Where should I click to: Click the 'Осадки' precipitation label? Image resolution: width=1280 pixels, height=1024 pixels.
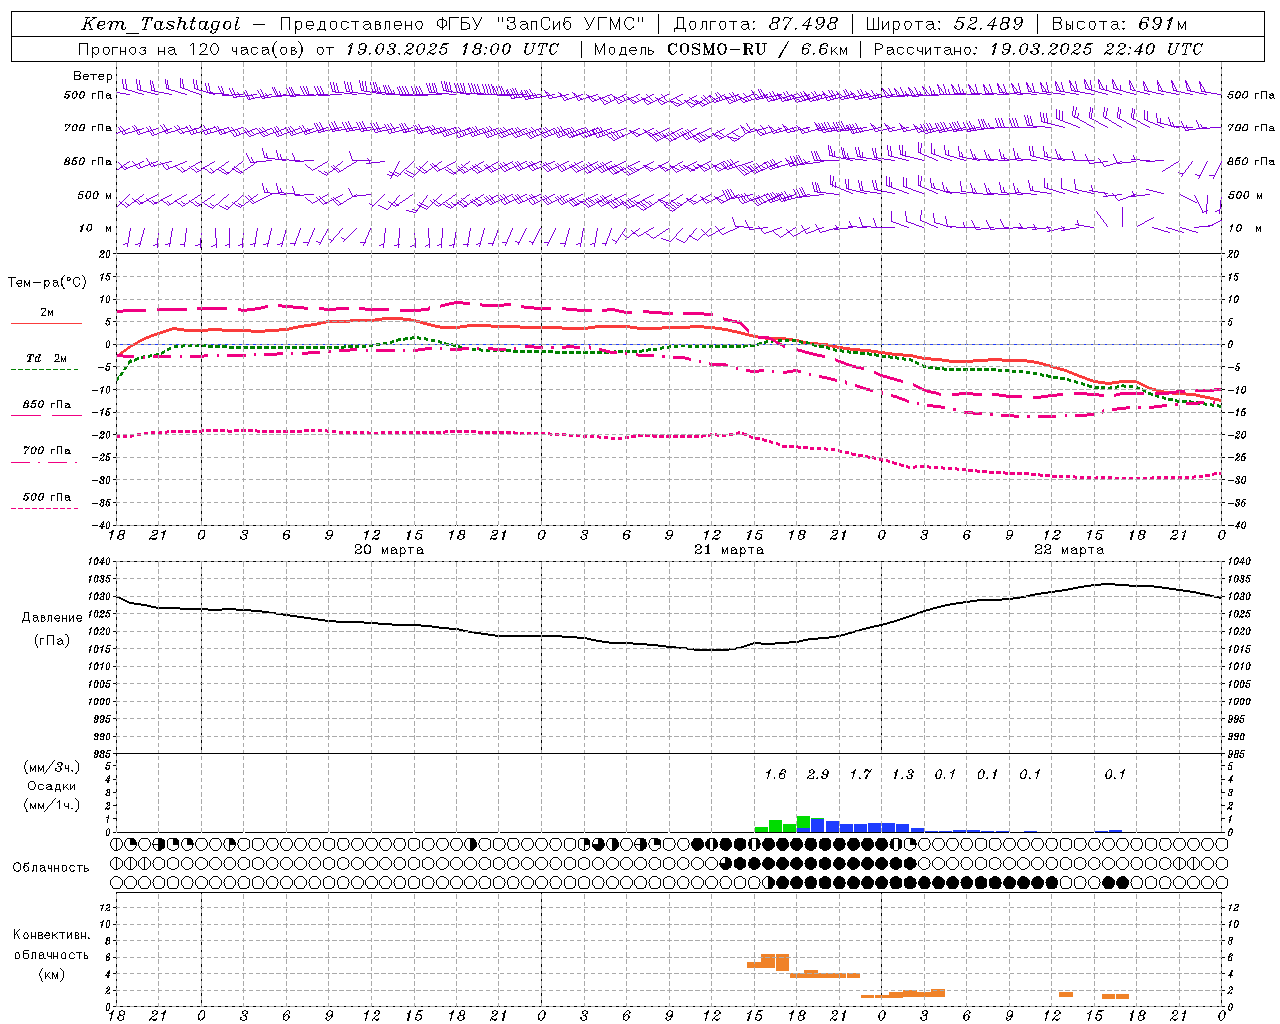coord(52,786)
